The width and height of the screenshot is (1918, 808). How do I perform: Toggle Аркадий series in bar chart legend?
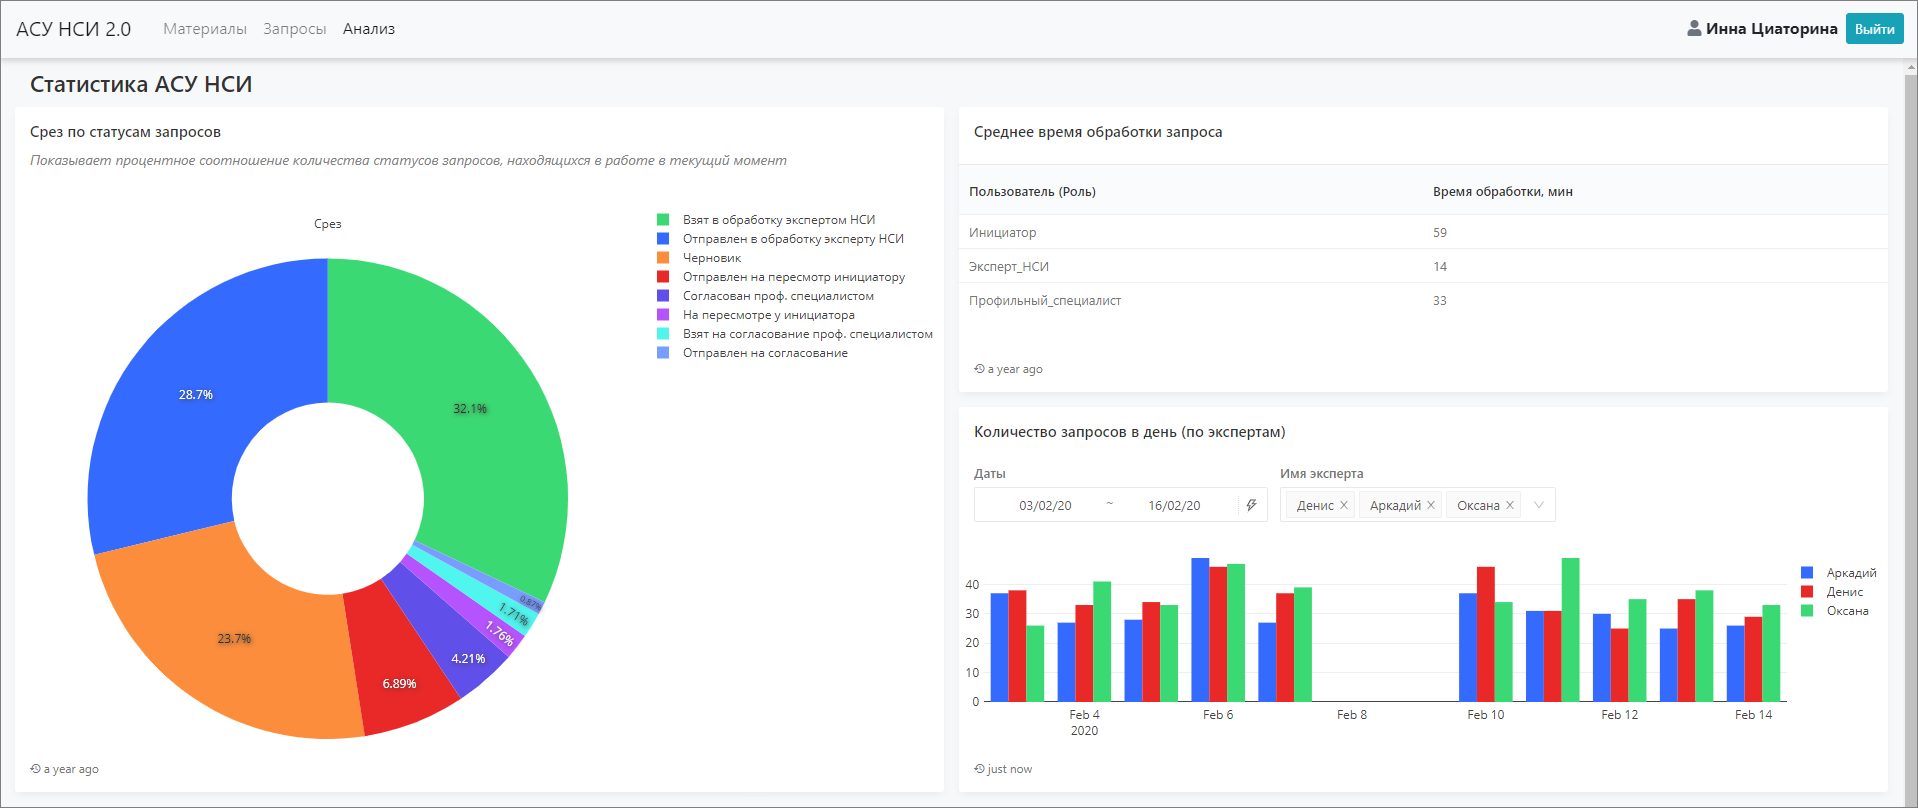[x=1850, y=573]
